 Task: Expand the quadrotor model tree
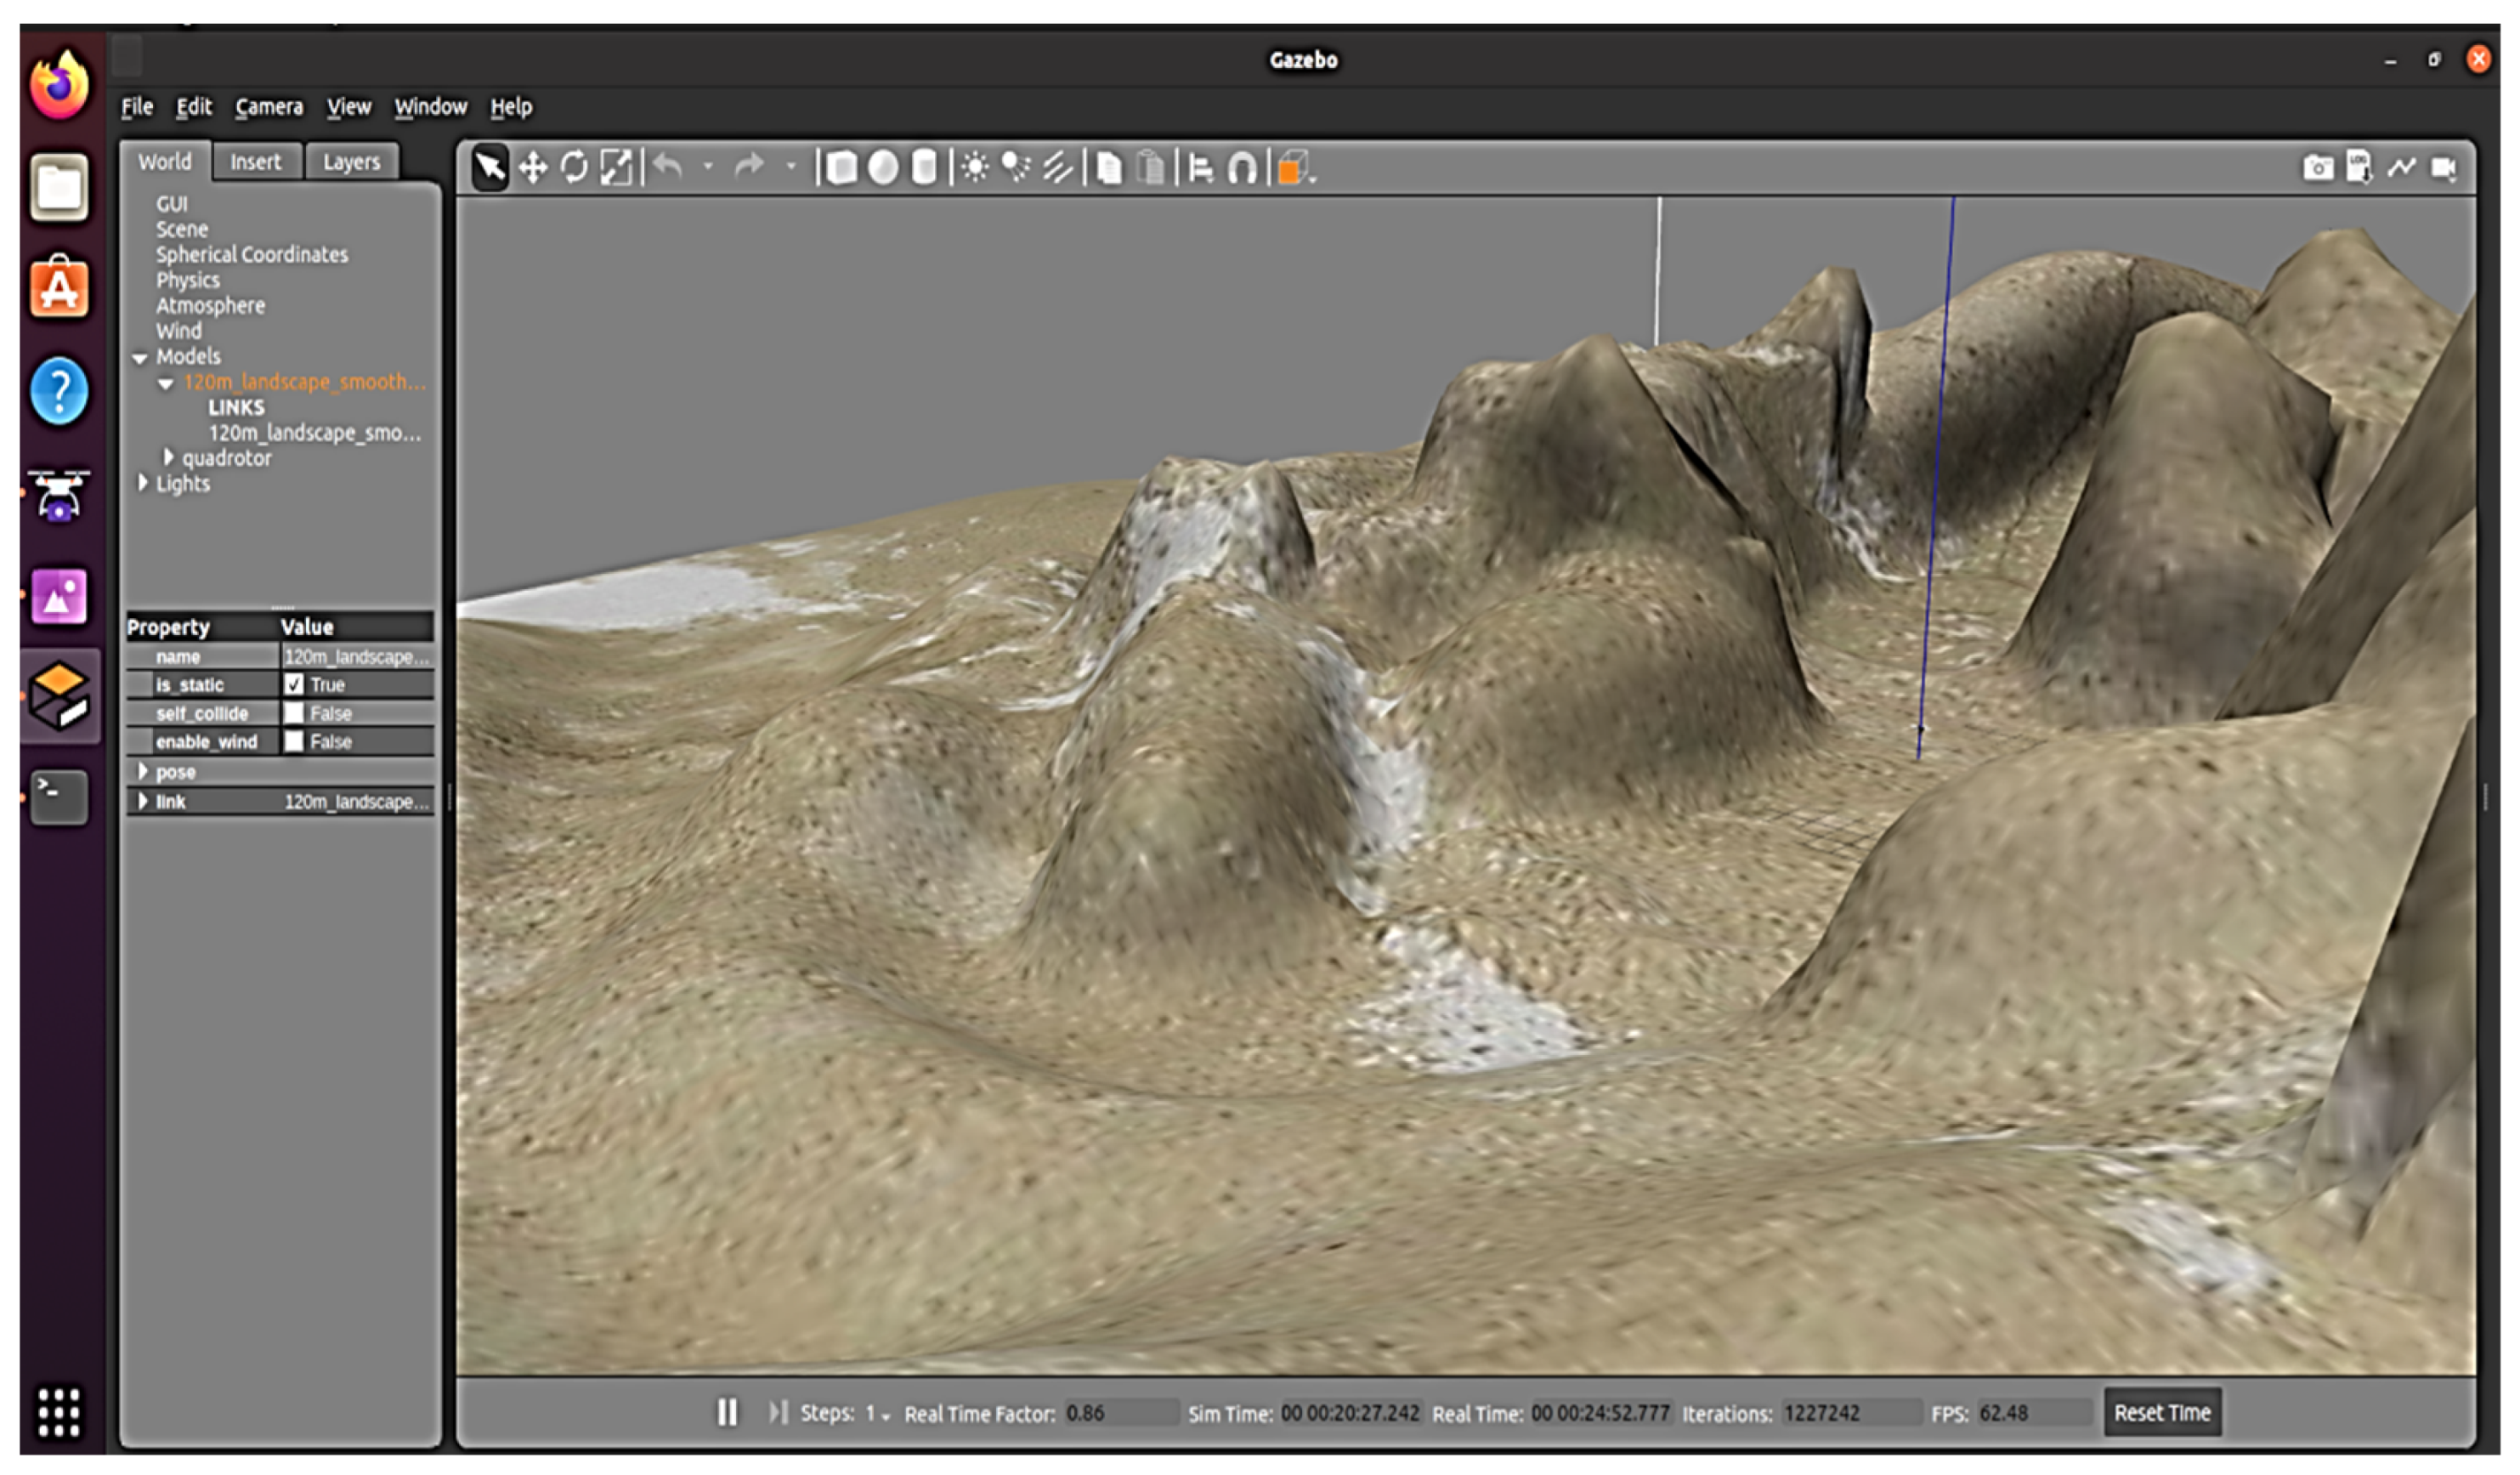pos(168,458)
